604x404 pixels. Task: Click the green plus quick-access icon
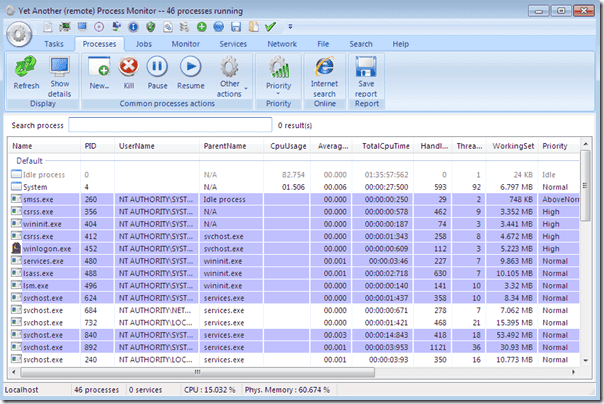coord(201,27)
